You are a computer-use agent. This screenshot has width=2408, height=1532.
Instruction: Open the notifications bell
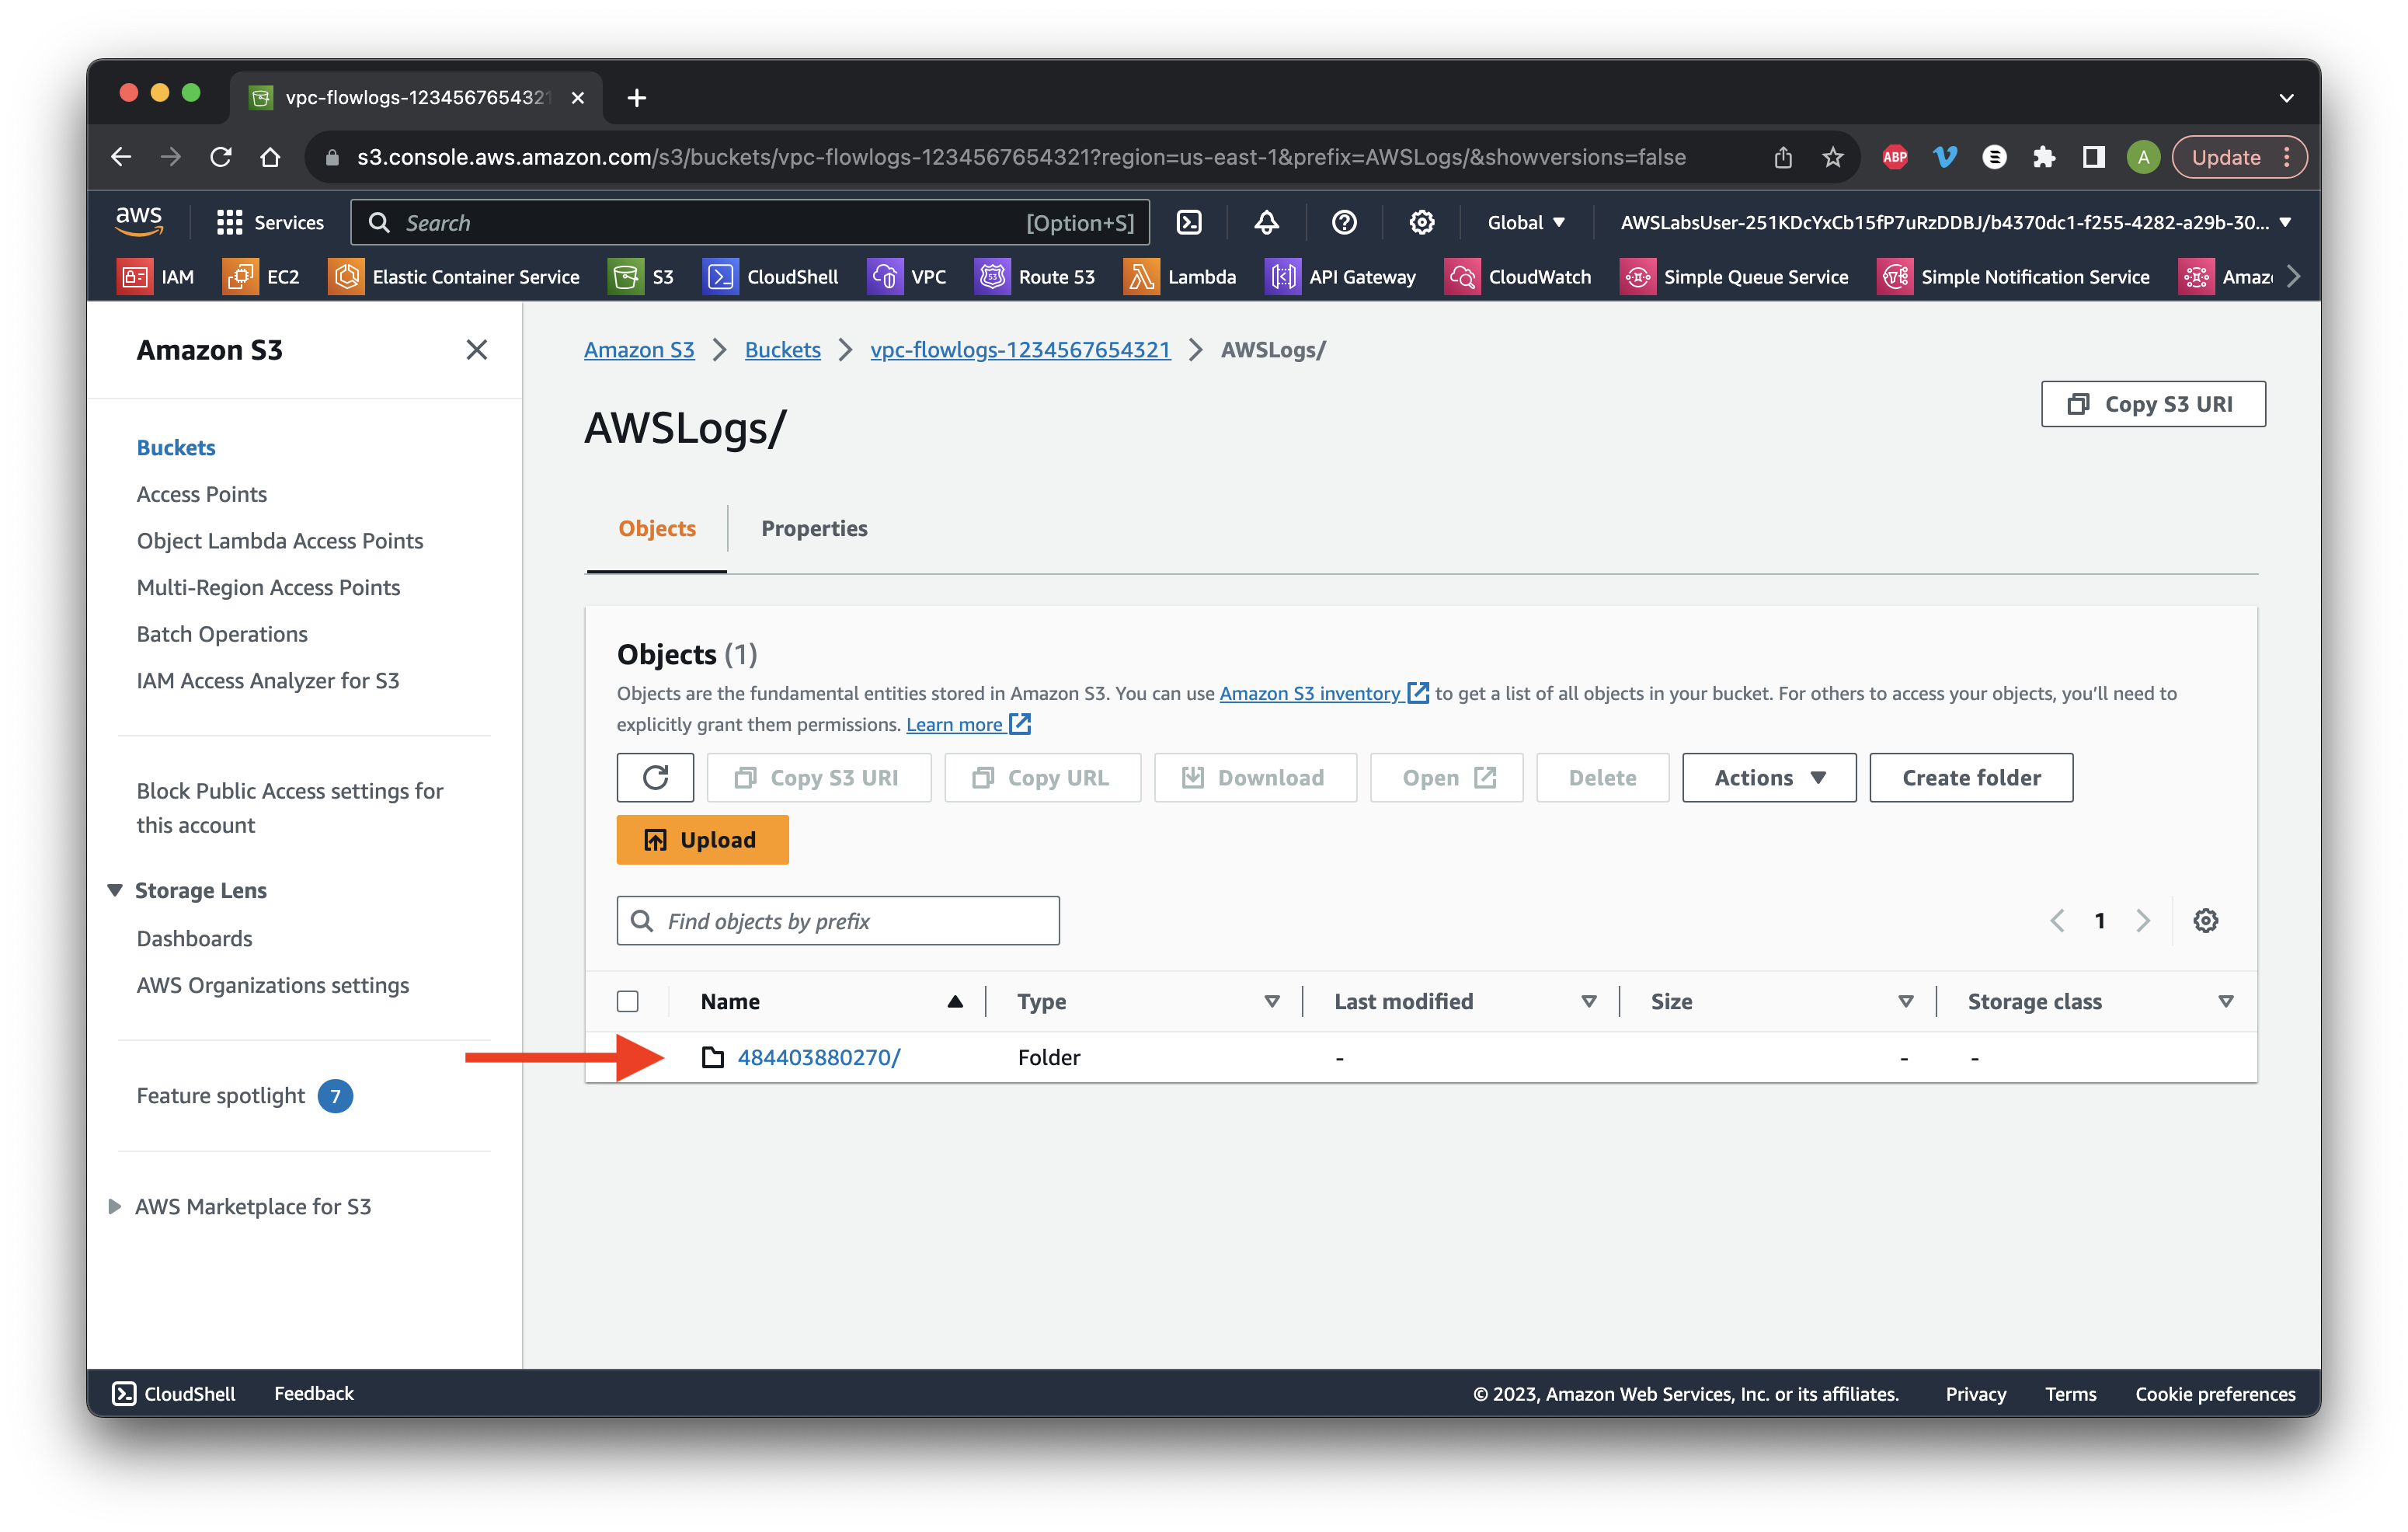(x=1266, y=222)
